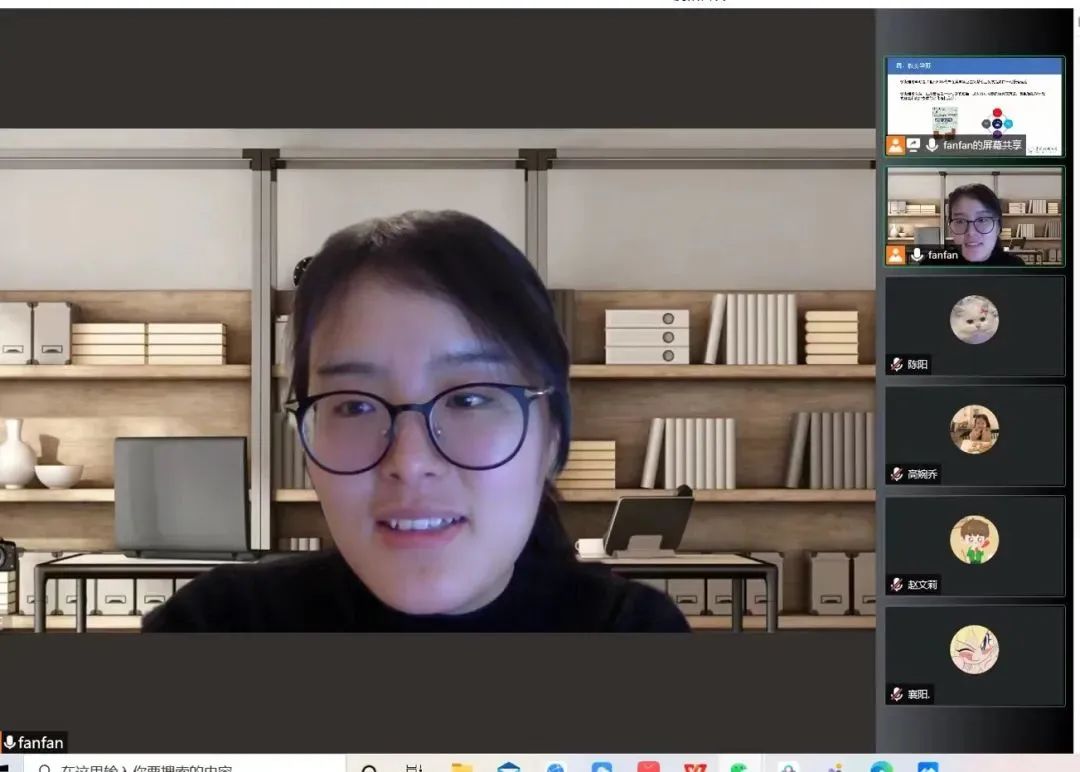Click the muted mic icon beside 高婉乔
This screenshot has height=772, width=1080.
coord(897,474)
